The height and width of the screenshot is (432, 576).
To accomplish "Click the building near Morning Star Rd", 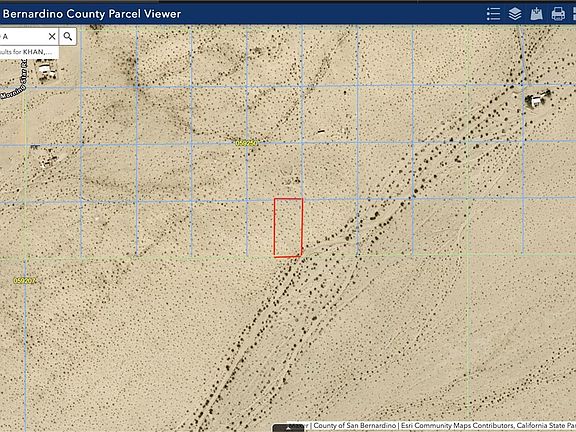I will [x=46, y=71].
